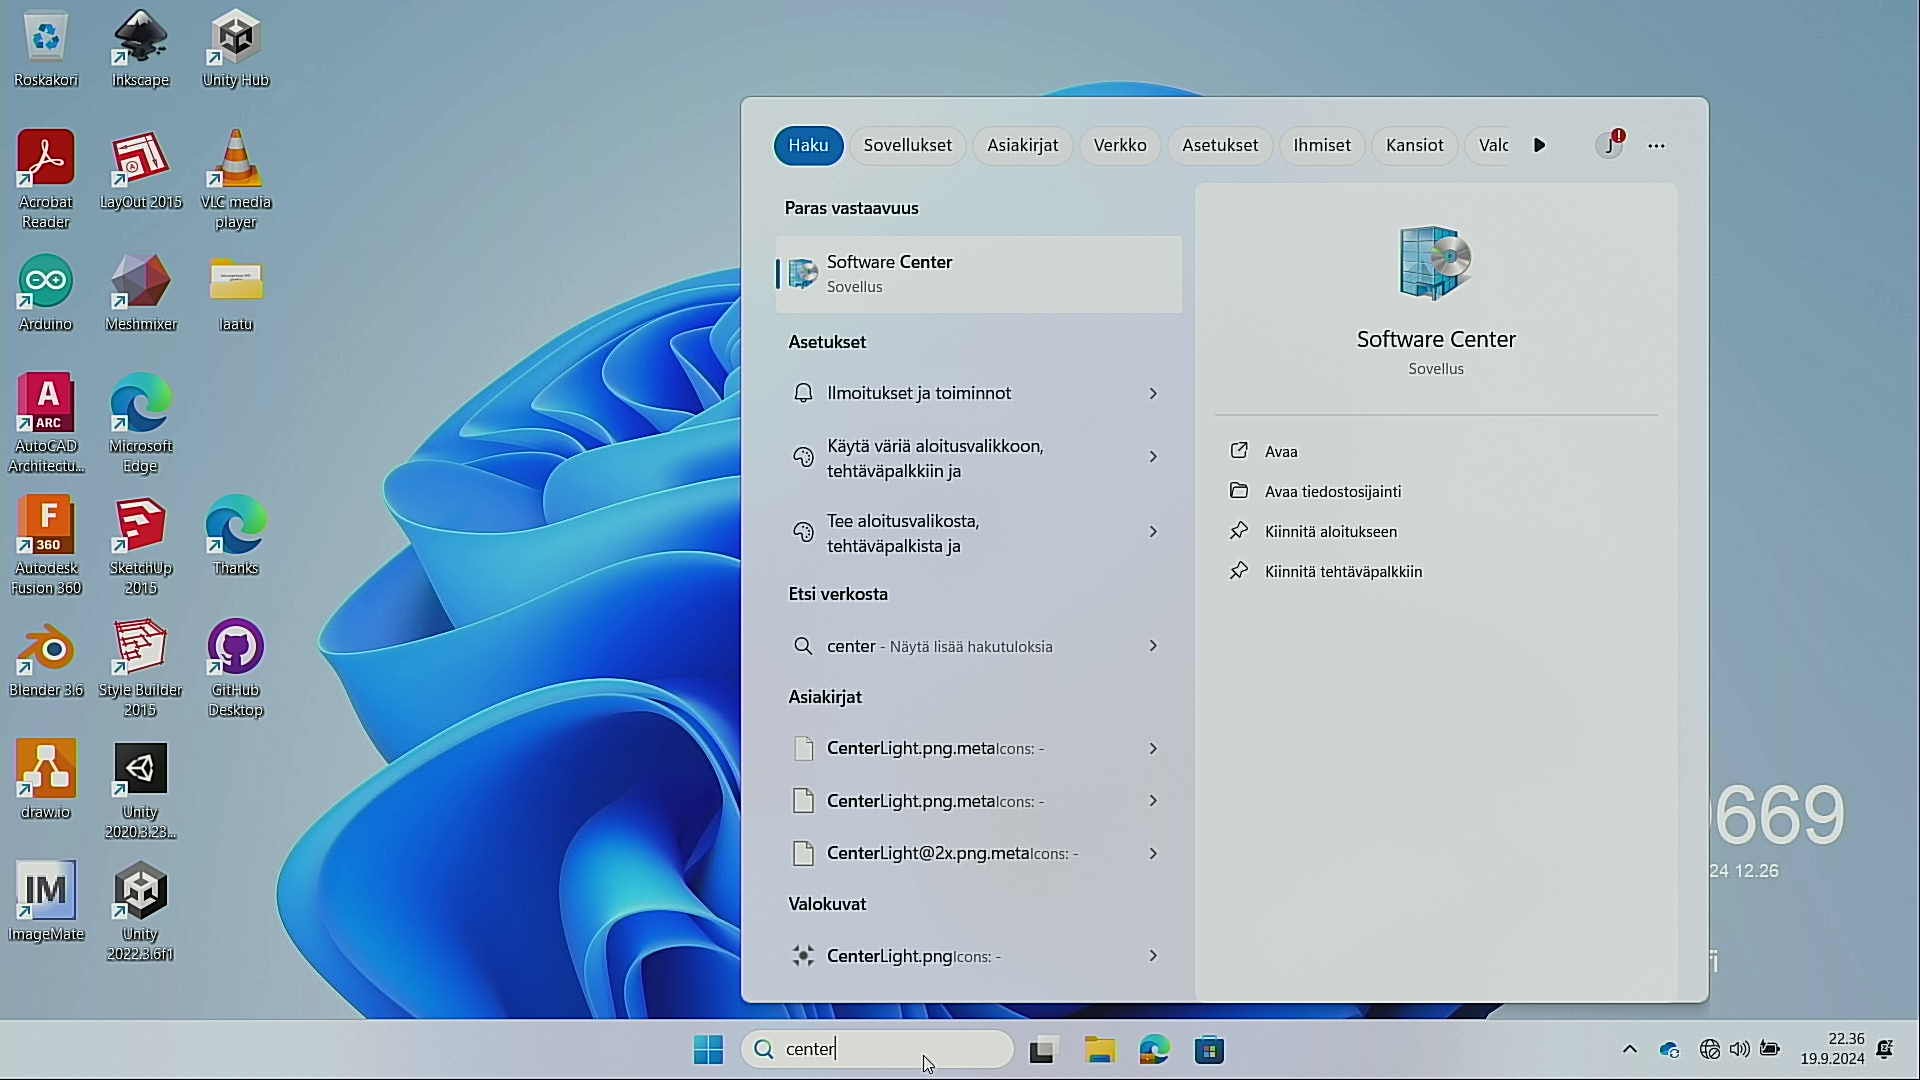Open Microsoft Edge desktop shortcut
The image size is (1920, 1080).
tap(140, 423)
